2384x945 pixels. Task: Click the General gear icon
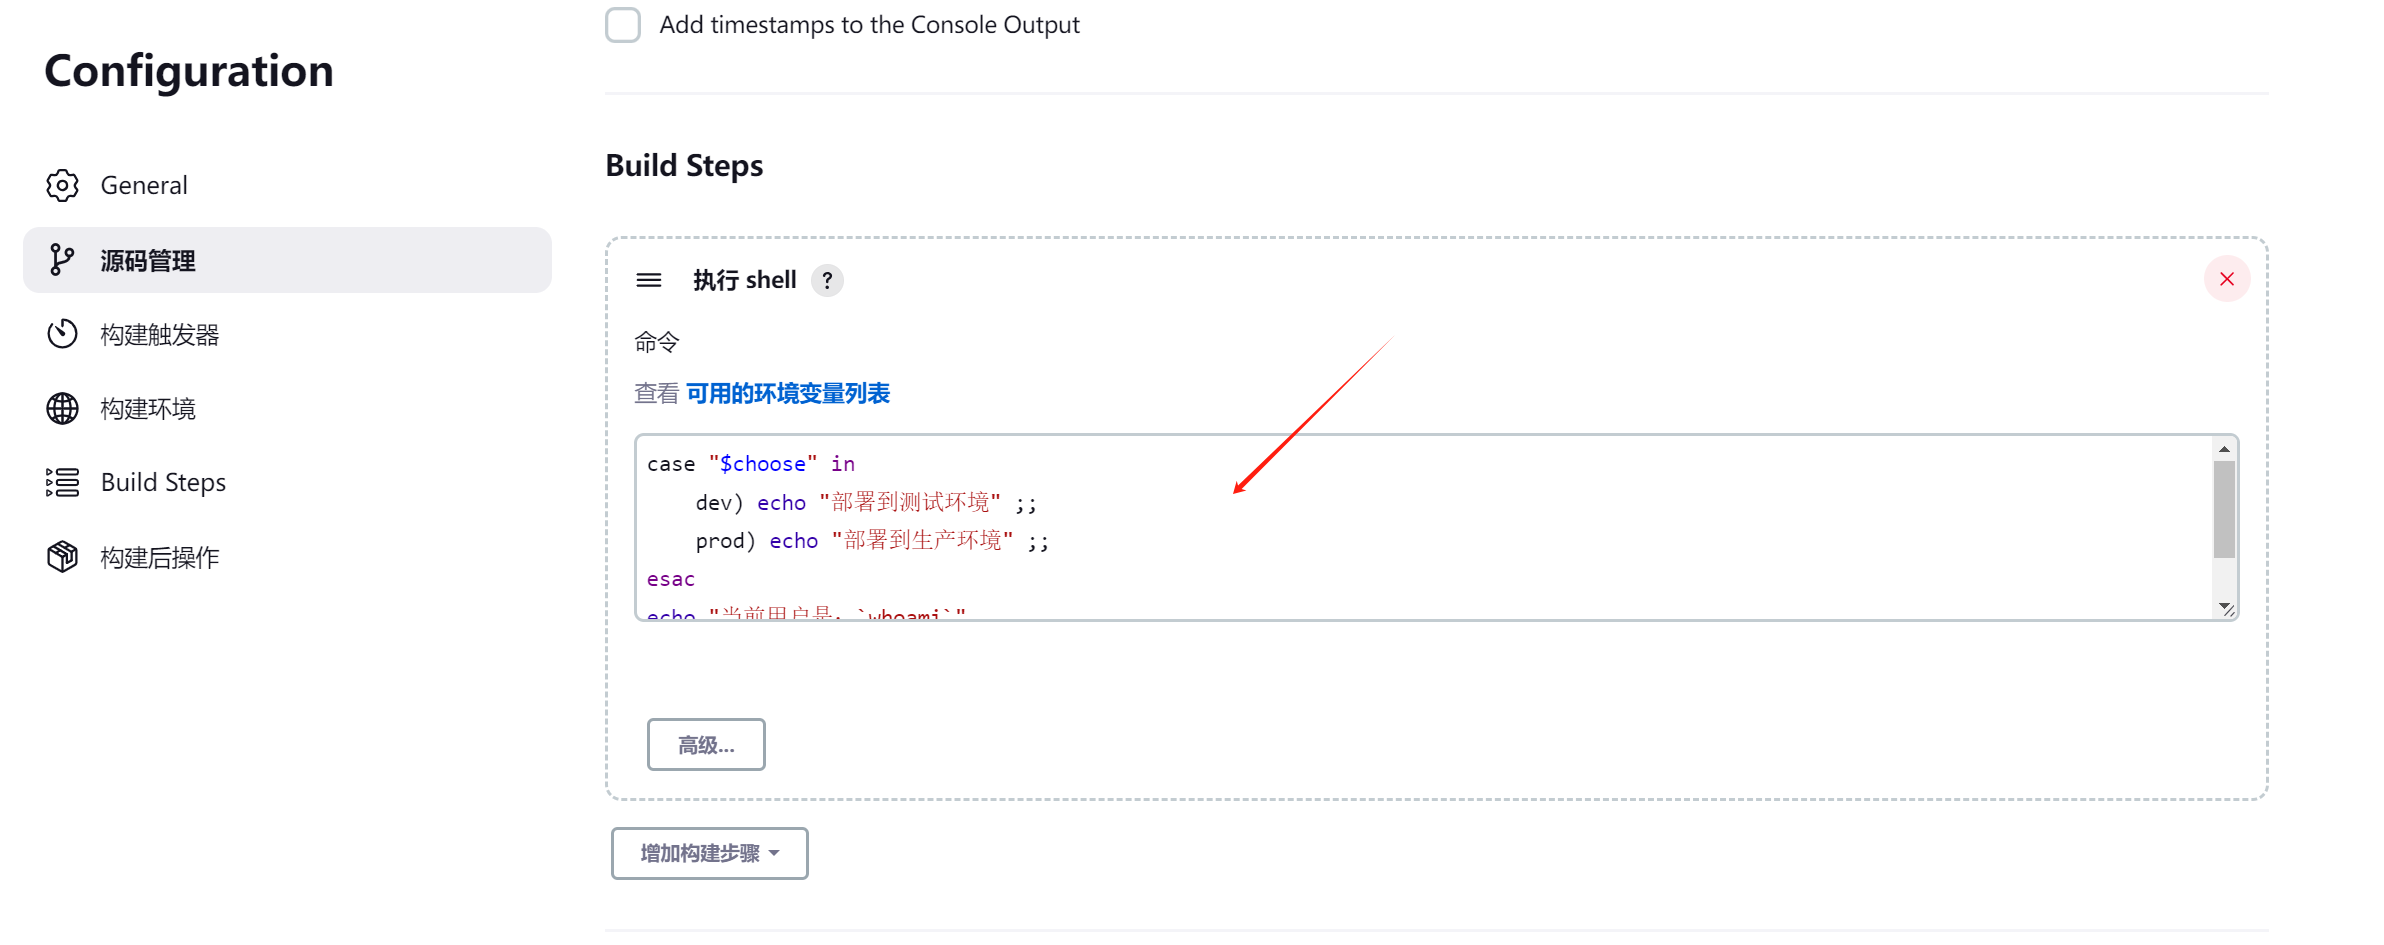62,185
